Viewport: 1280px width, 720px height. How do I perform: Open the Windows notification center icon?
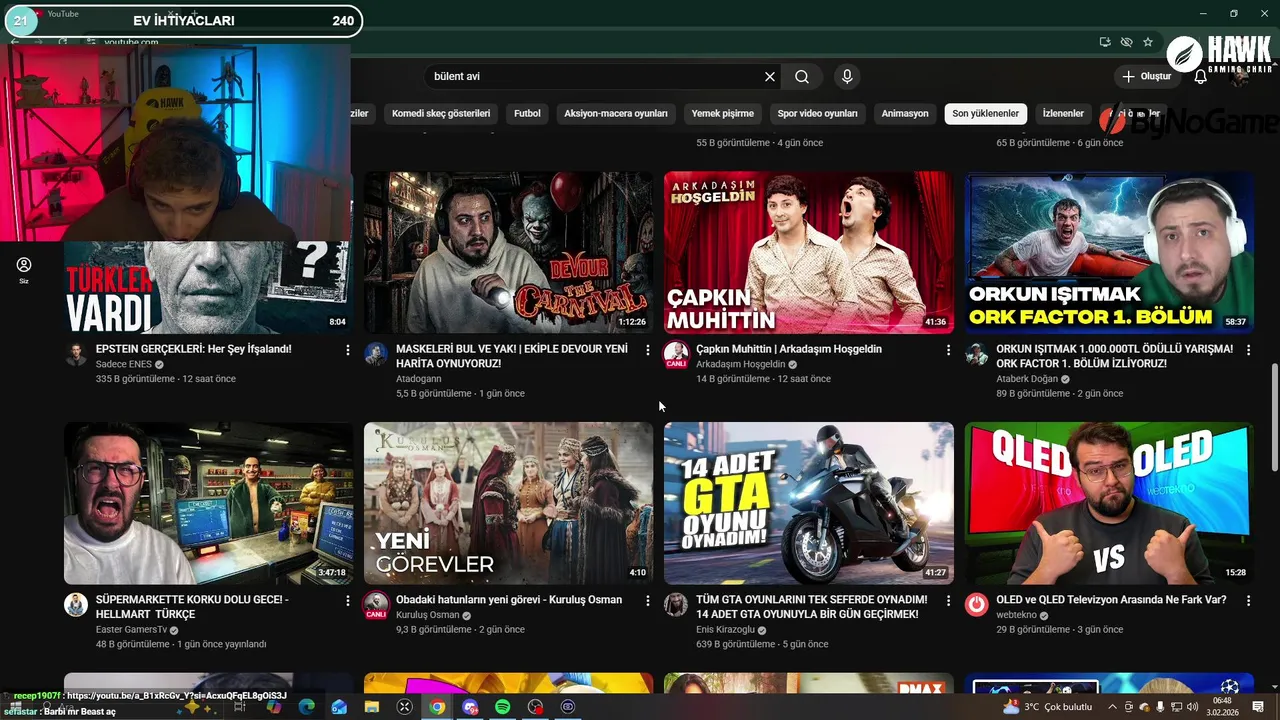tap(1258, 707)
